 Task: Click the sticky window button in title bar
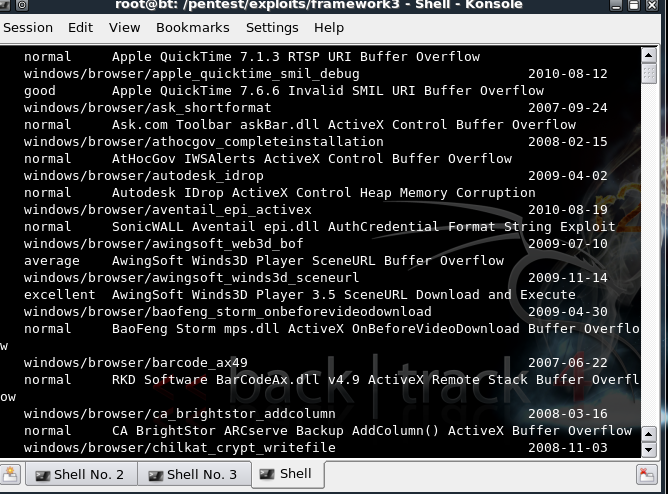point(22,5)
